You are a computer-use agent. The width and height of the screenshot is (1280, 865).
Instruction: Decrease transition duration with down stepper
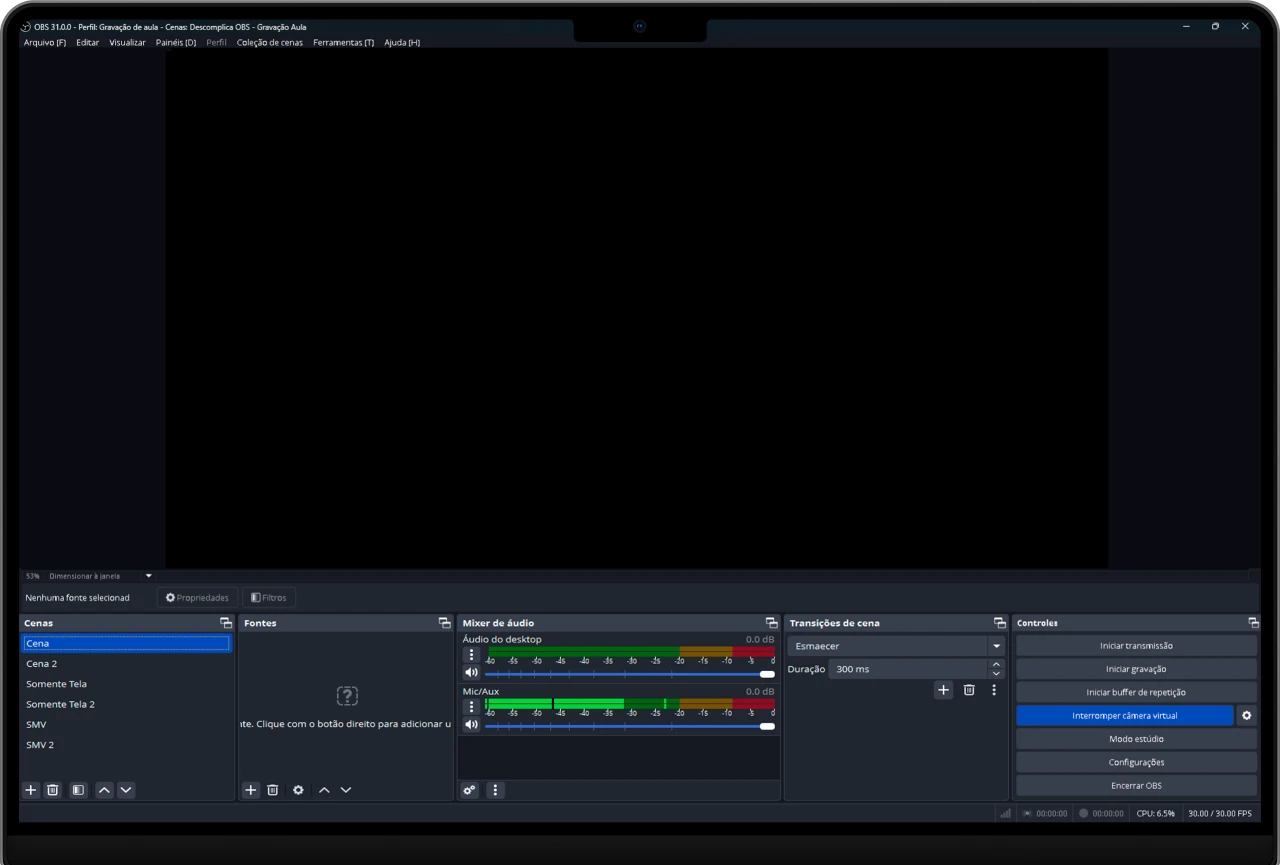996,674
